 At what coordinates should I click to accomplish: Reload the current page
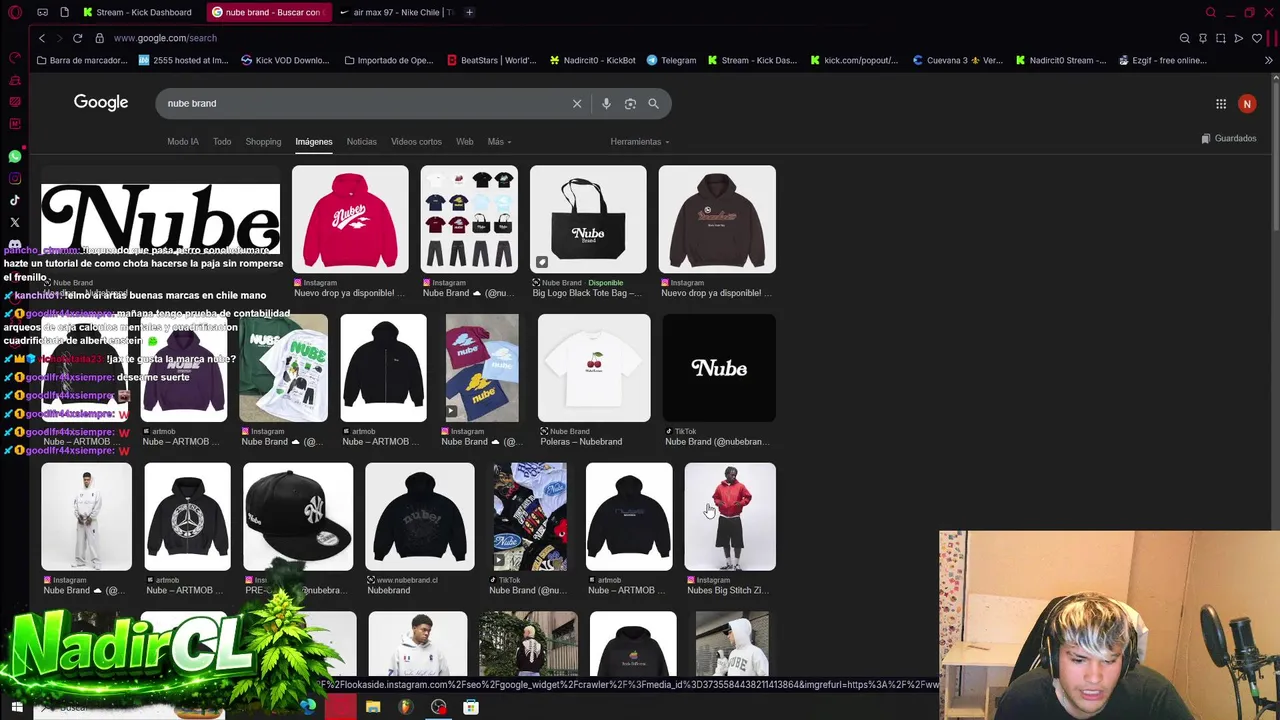[x=77, y=38]
